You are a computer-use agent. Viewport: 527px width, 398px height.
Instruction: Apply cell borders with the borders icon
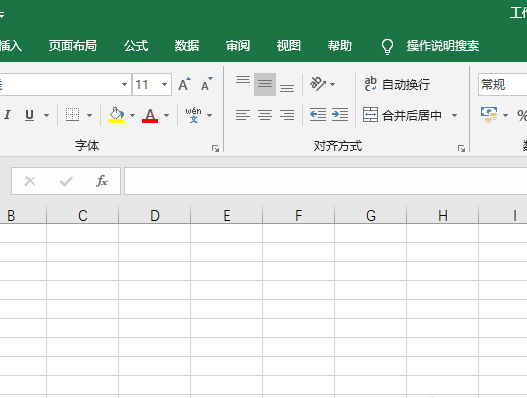tap(72, 115)
